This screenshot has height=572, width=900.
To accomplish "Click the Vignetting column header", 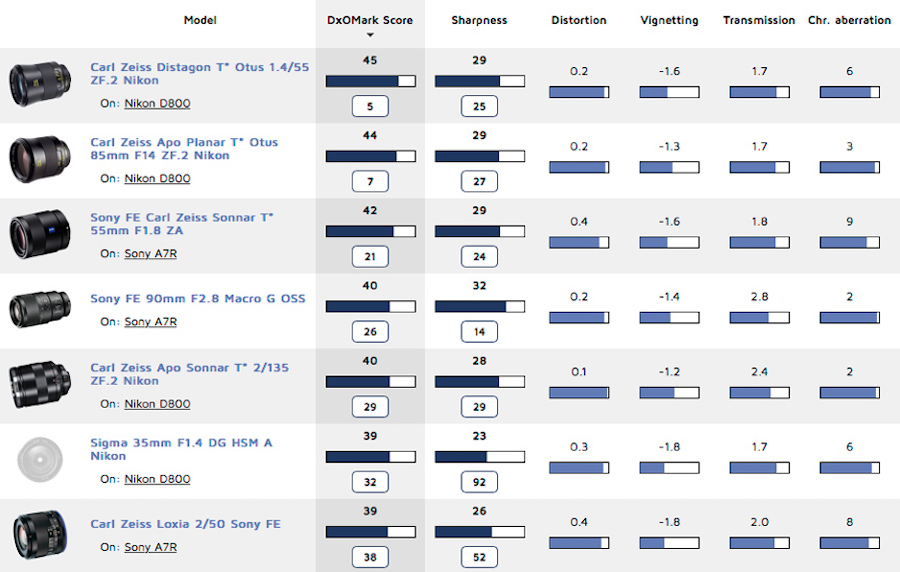I will (669, 20).
